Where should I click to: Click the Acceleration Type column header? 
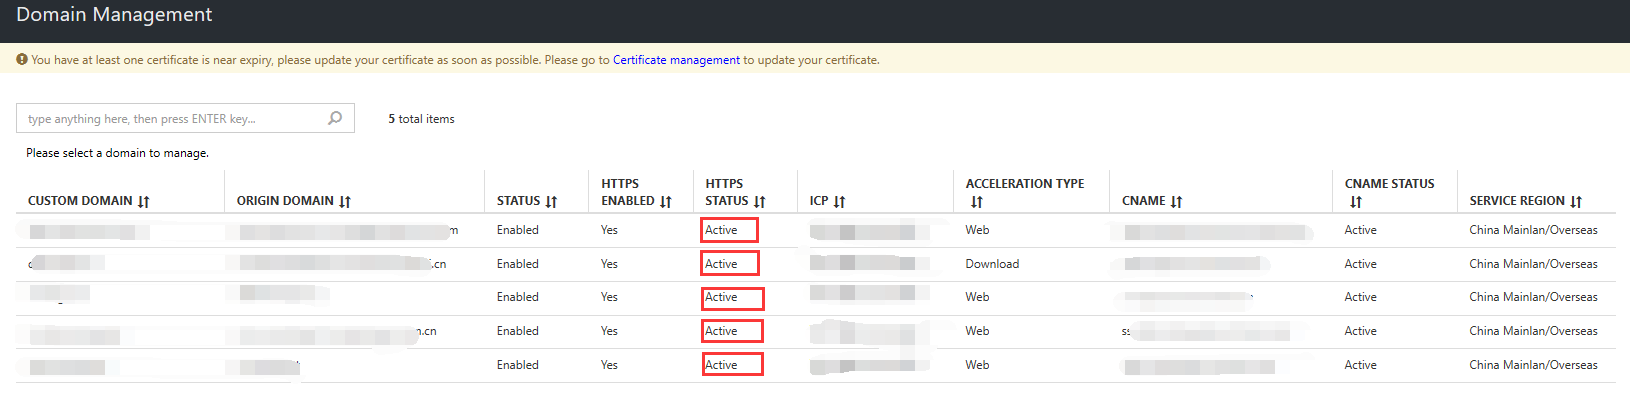pos(1025,192)
